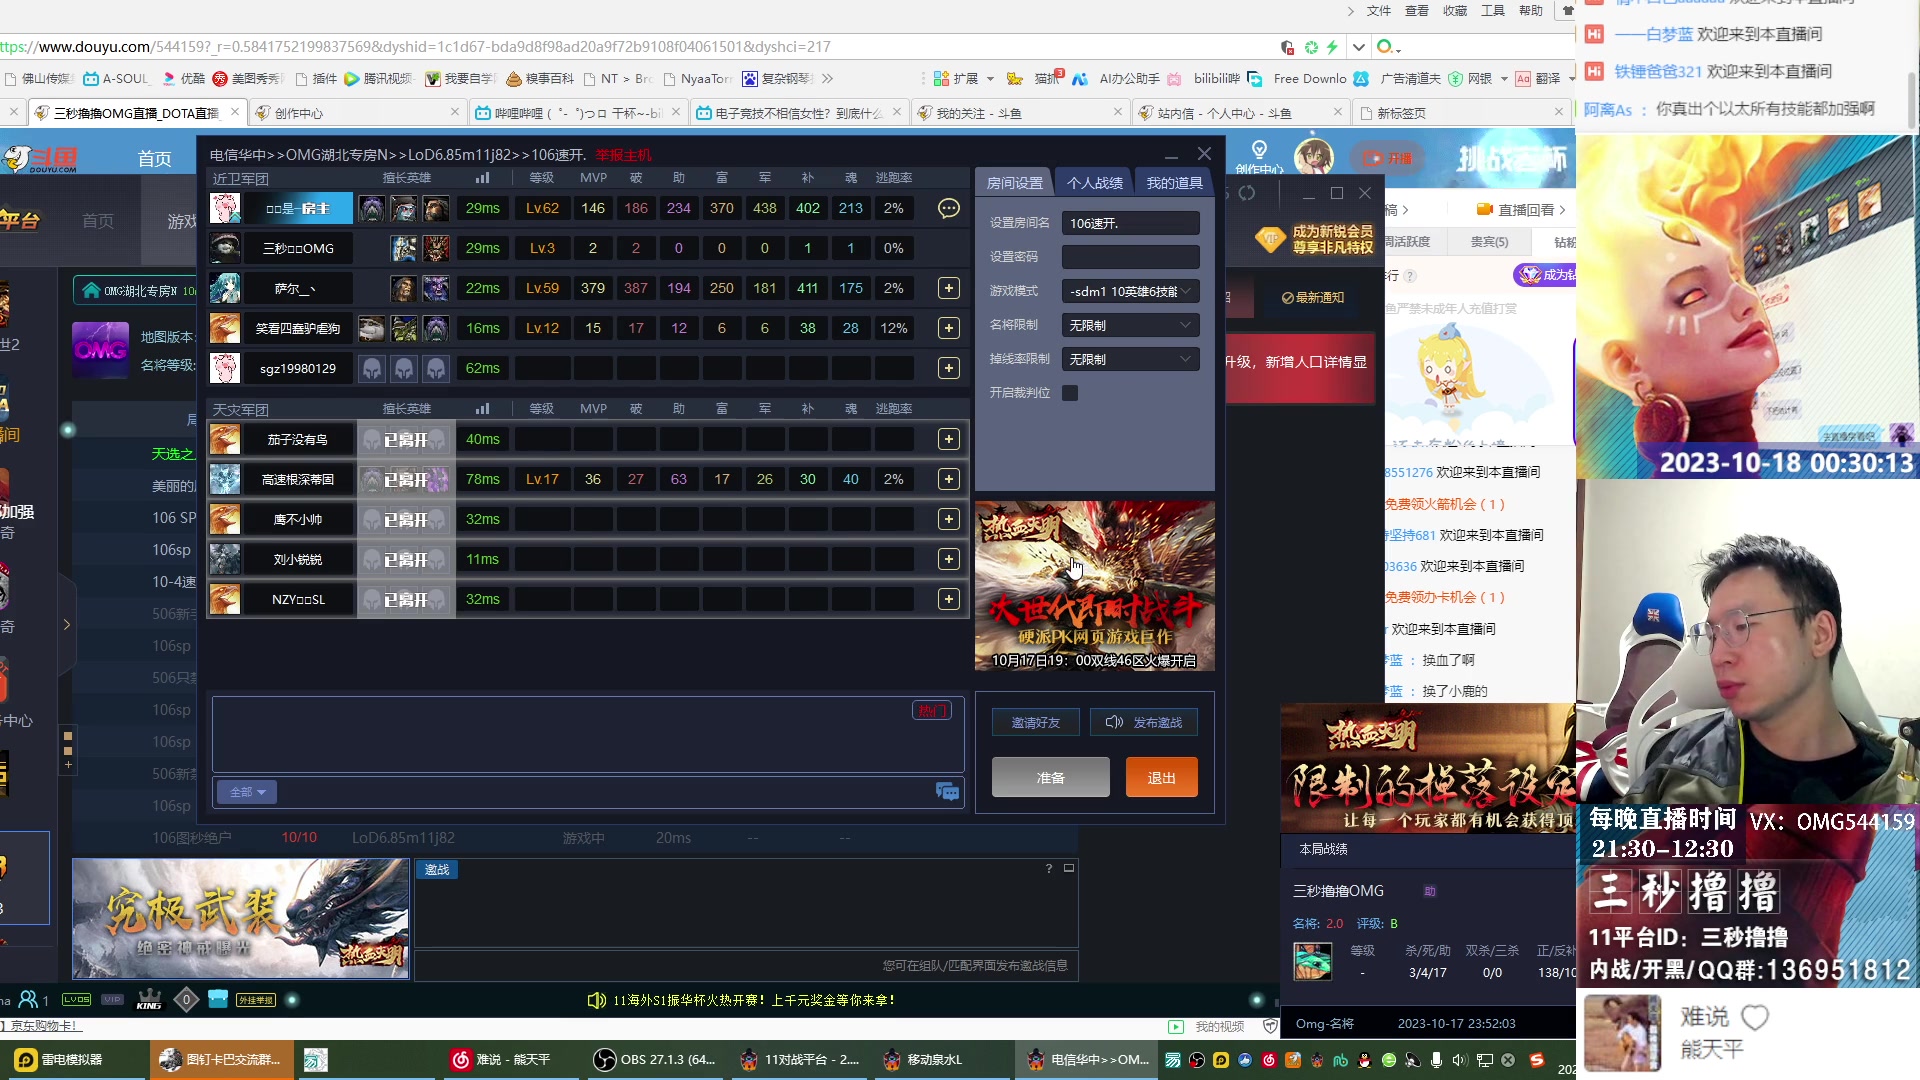Click the chat message icon in the room input bar

[946, 792]
